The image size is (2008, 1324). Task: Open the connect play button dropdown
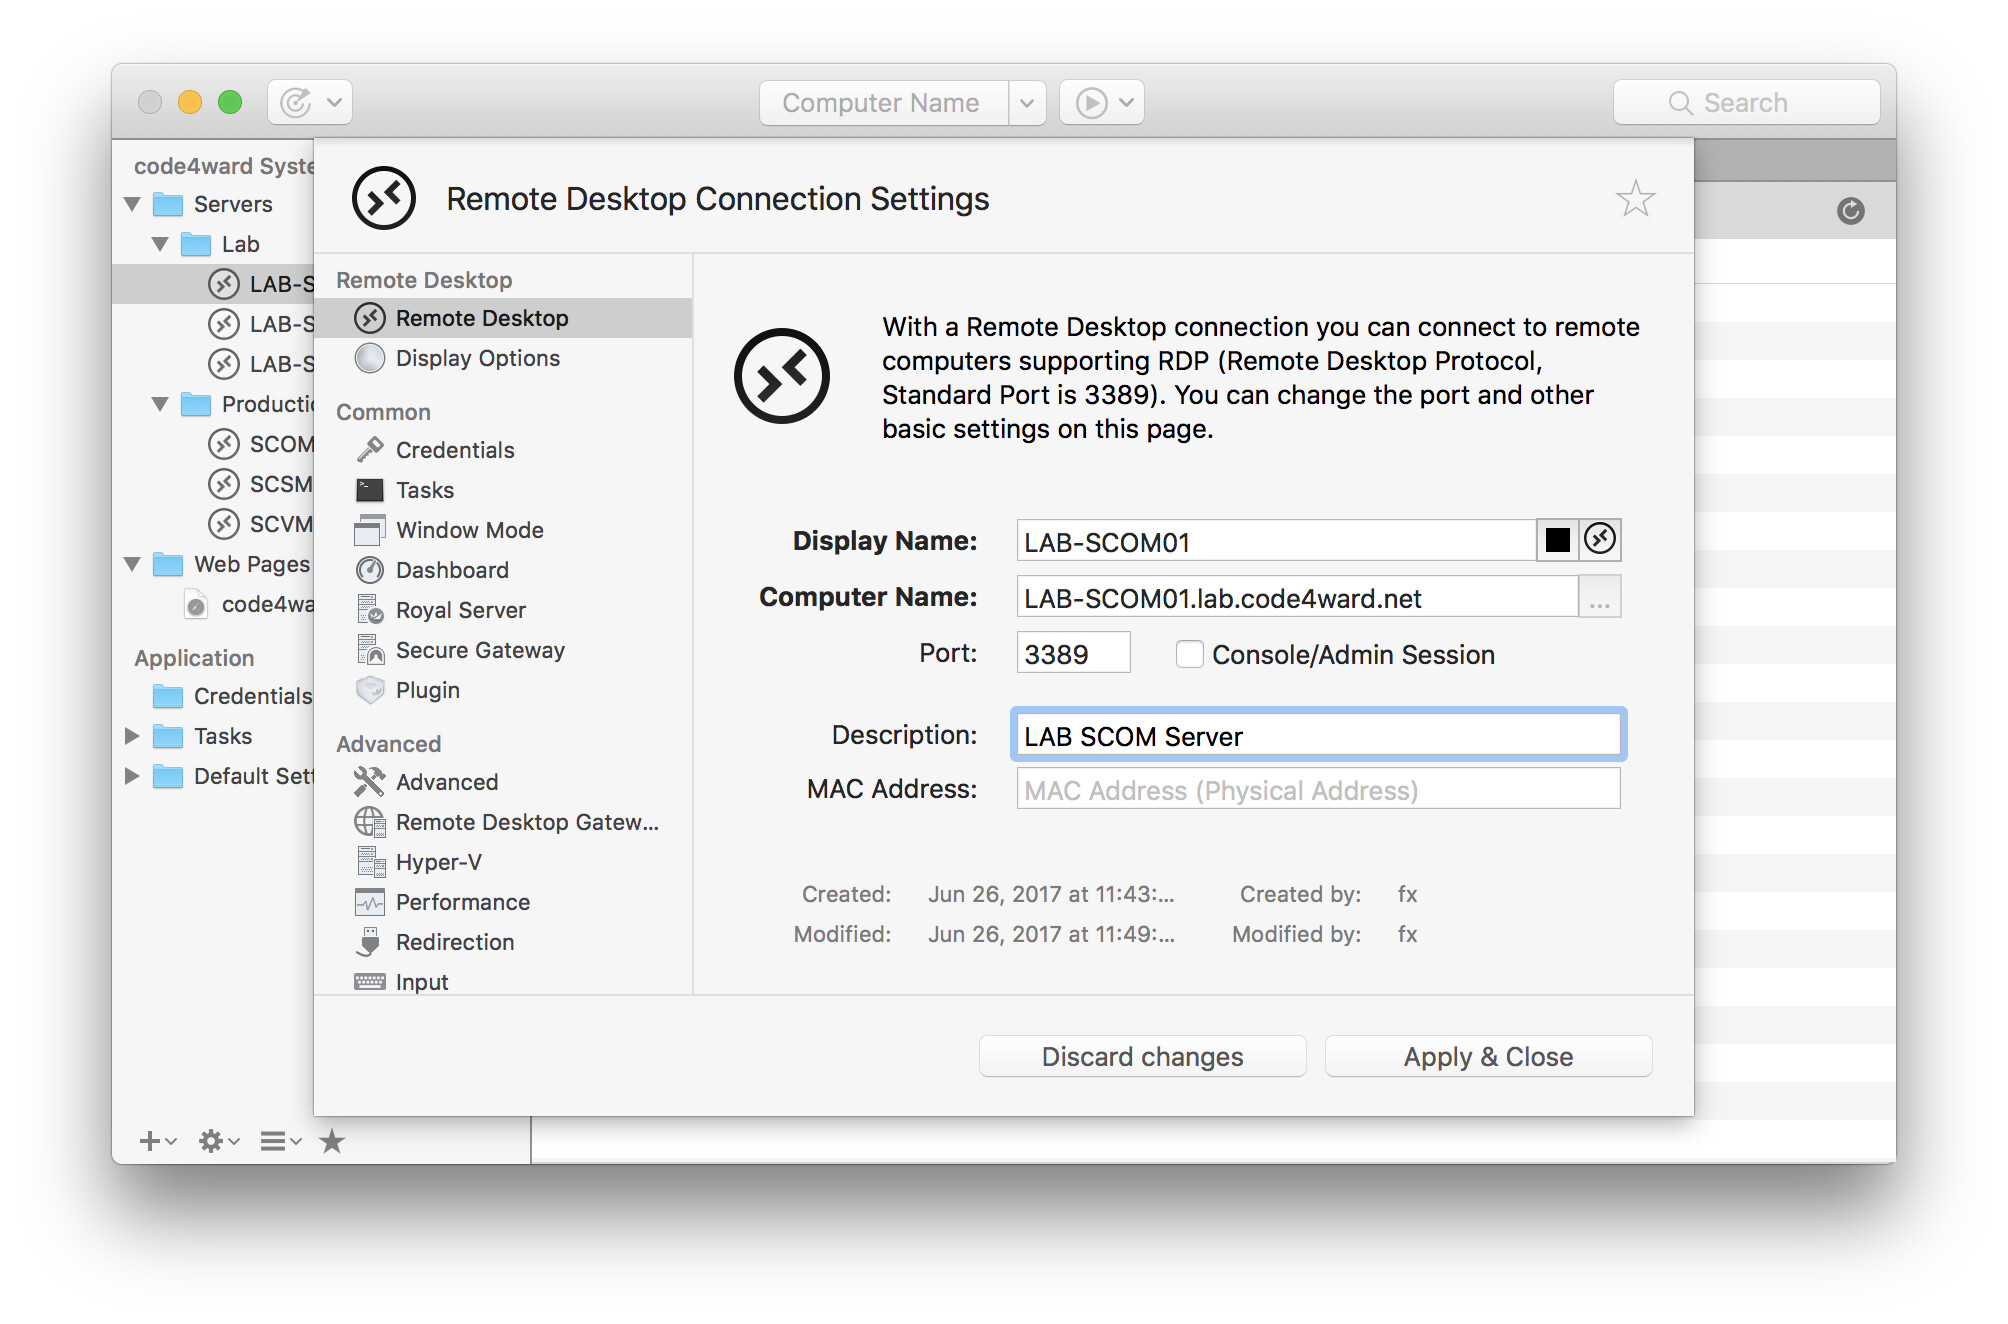click(x=1126, y=103)
